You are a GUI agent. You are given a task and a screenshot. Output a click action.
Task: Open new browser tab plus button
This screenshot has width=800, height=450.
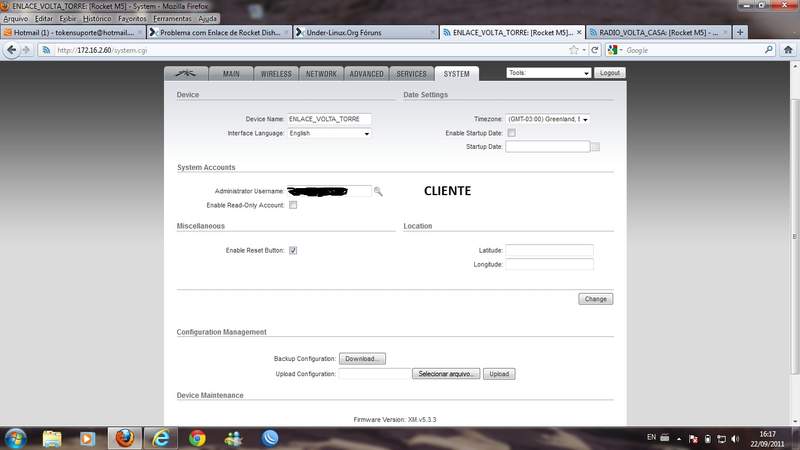[x=740, y=32]
